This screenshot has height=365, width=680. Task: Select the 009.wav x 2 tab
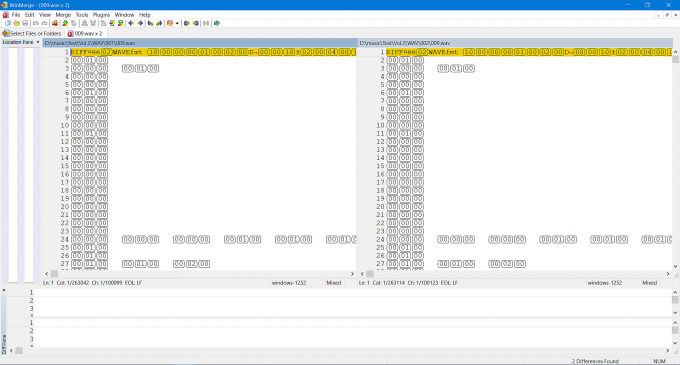click(x=85, y=33)
